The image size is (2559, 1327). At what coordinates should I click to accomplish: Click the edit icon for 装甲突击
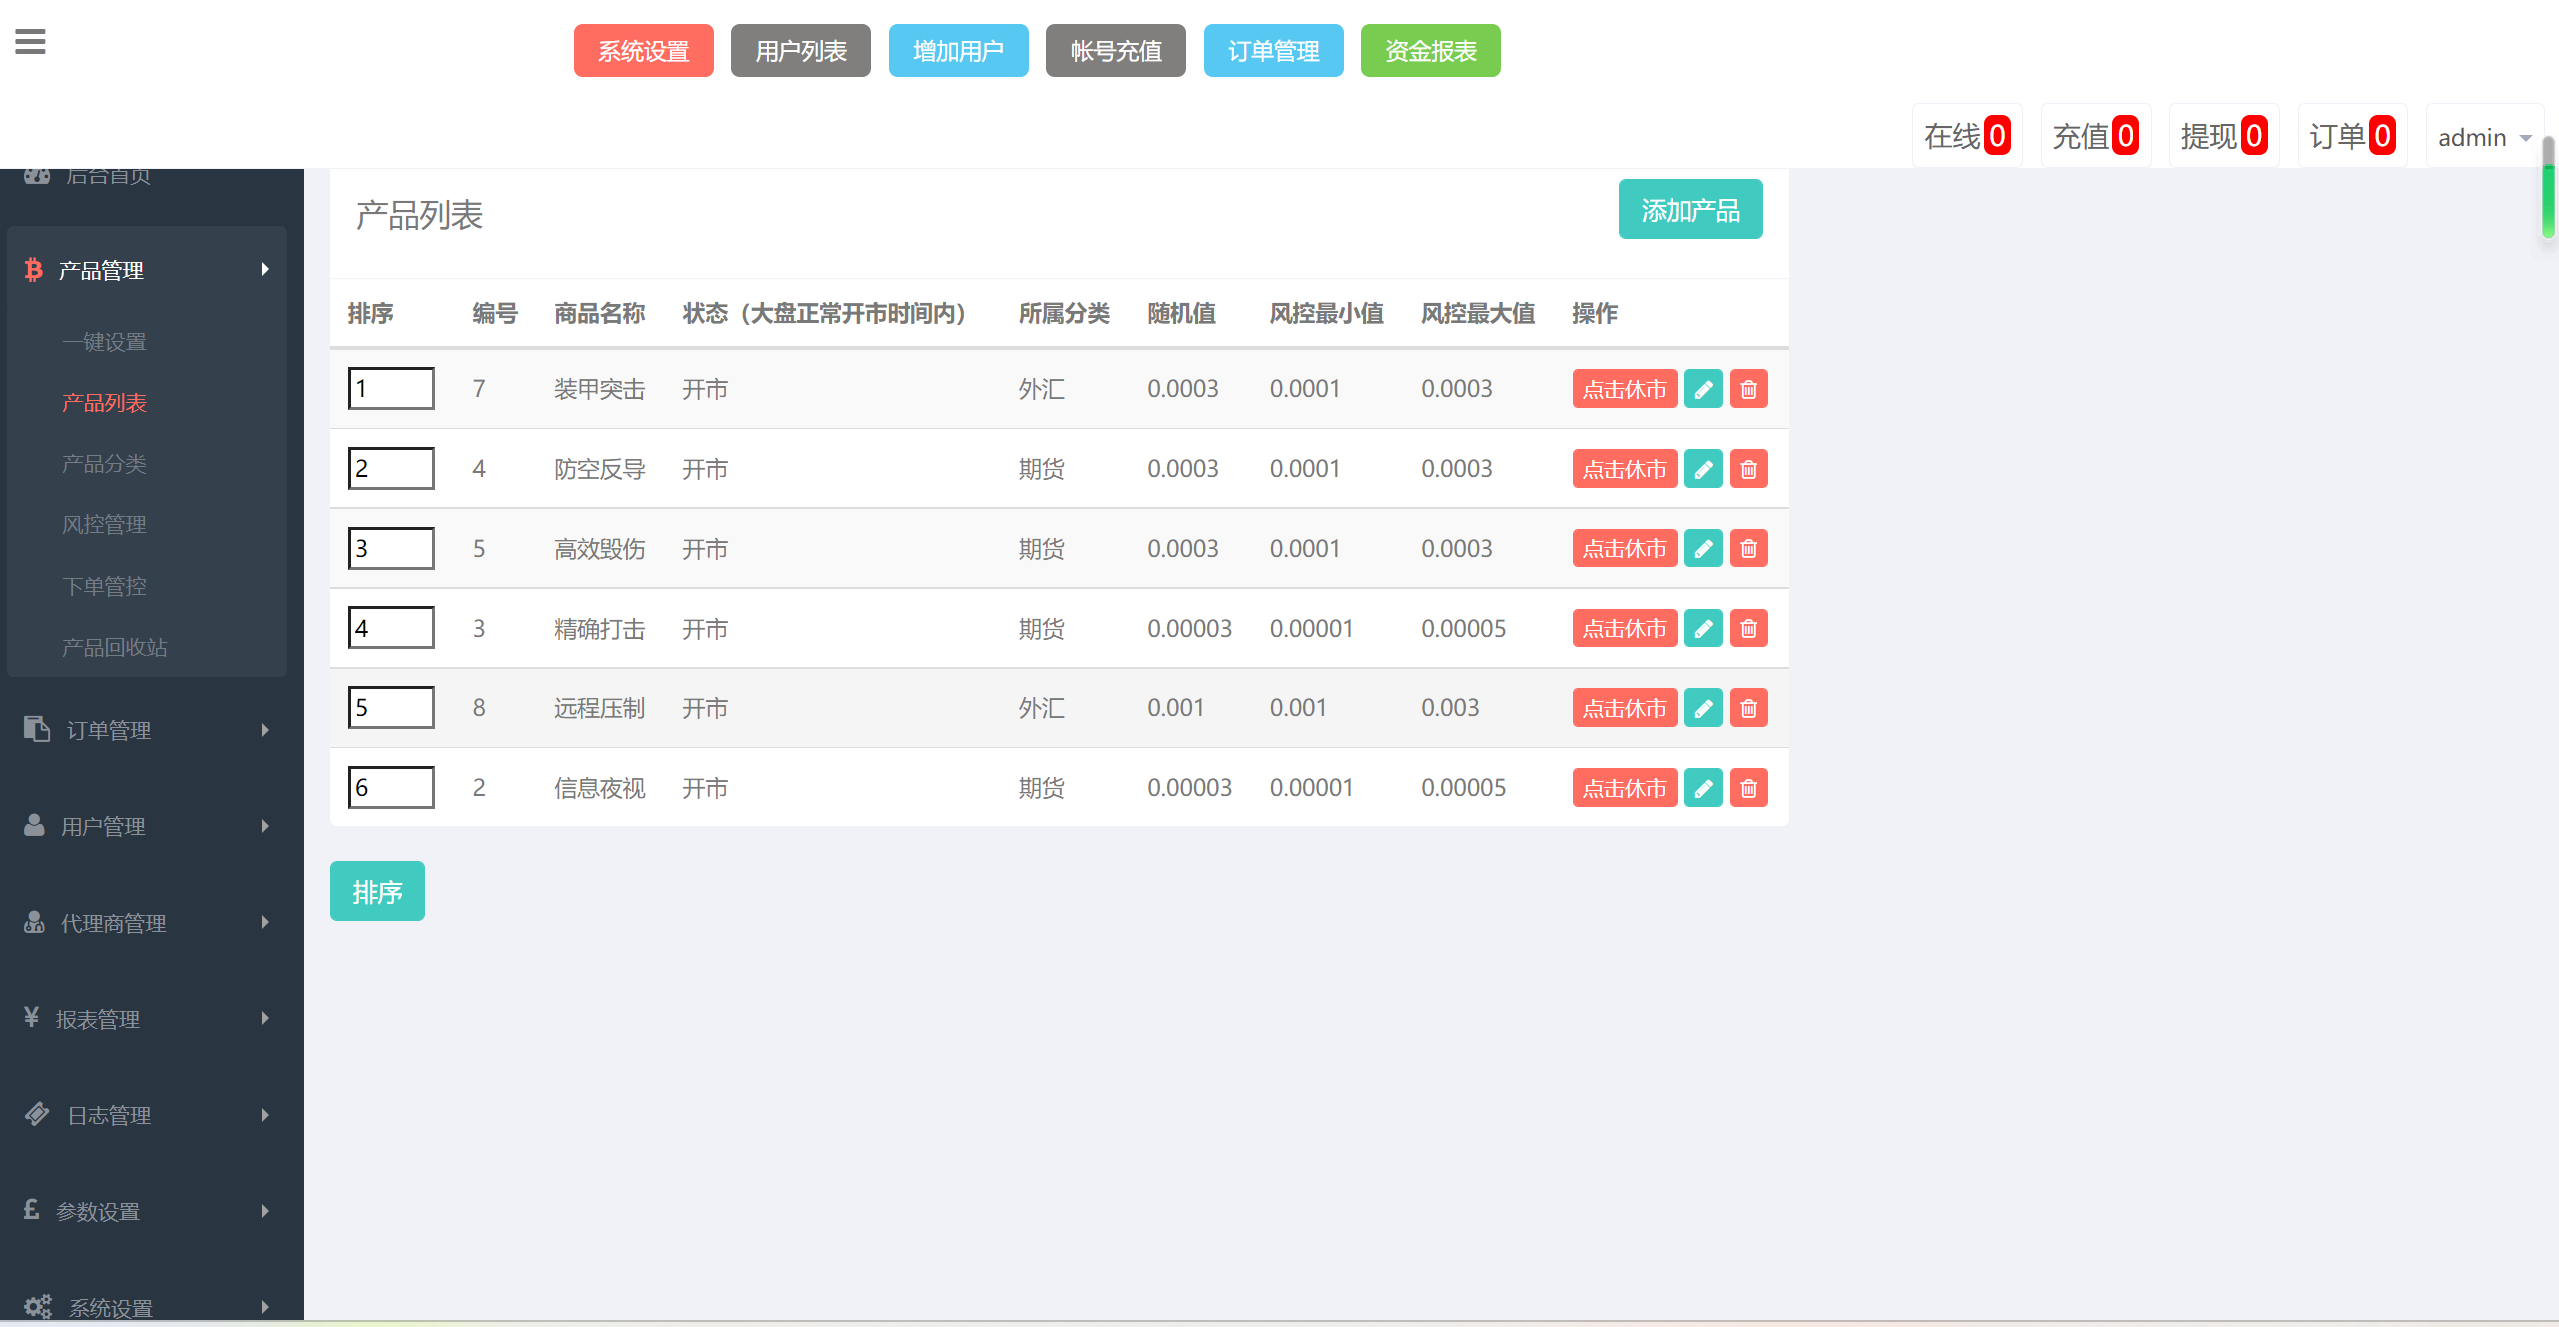(1703, 389)
